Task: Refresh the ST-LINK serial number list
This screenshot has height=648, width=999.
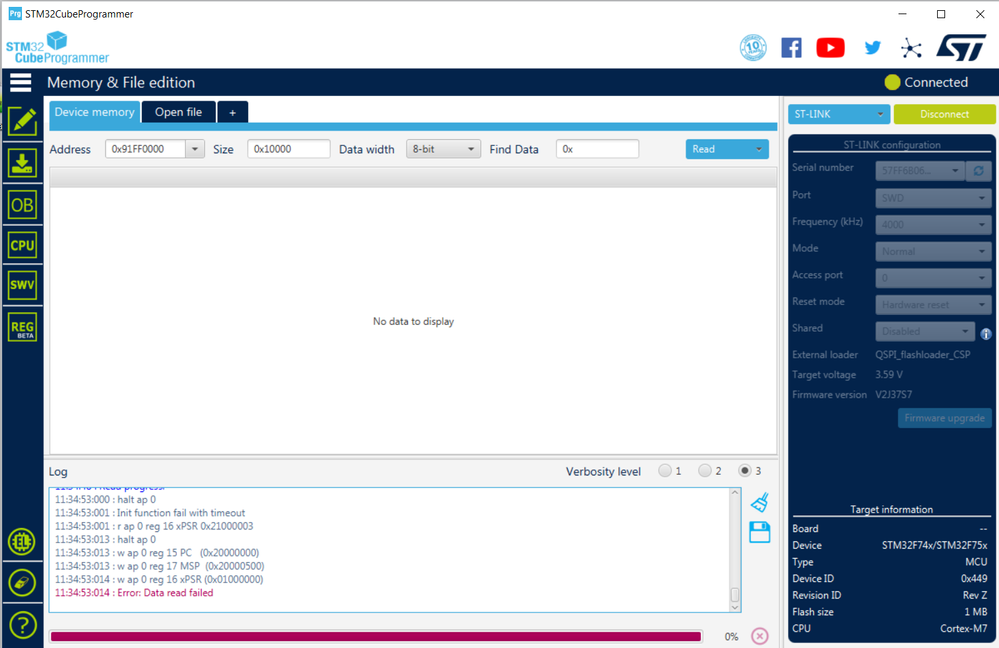Action: tap(979, 171)
